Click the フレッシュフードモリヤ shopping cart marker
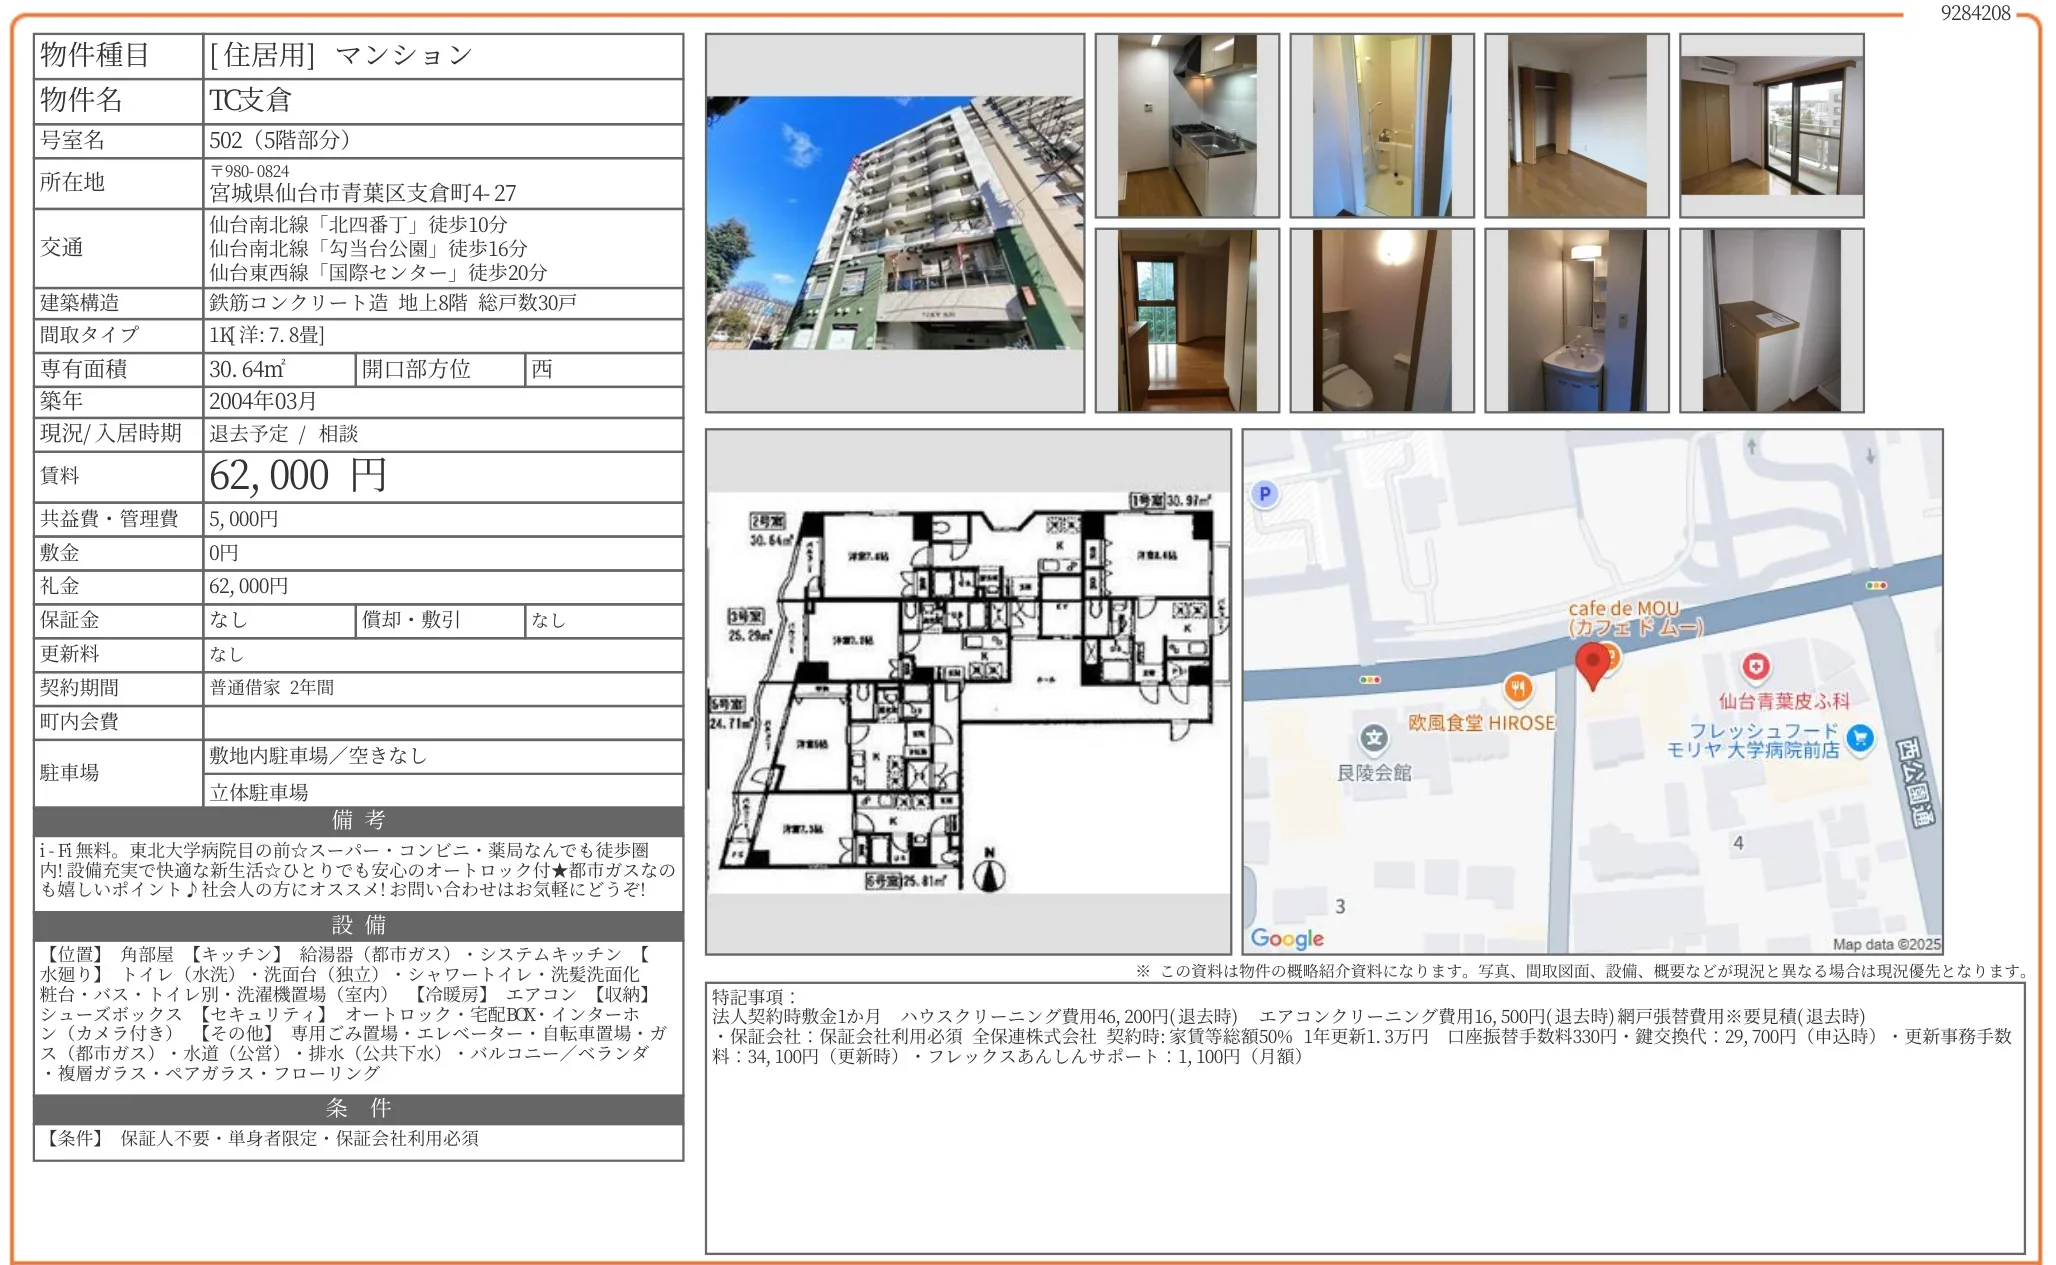This screenshot has height=1265, width=2056. (1859, 738)
